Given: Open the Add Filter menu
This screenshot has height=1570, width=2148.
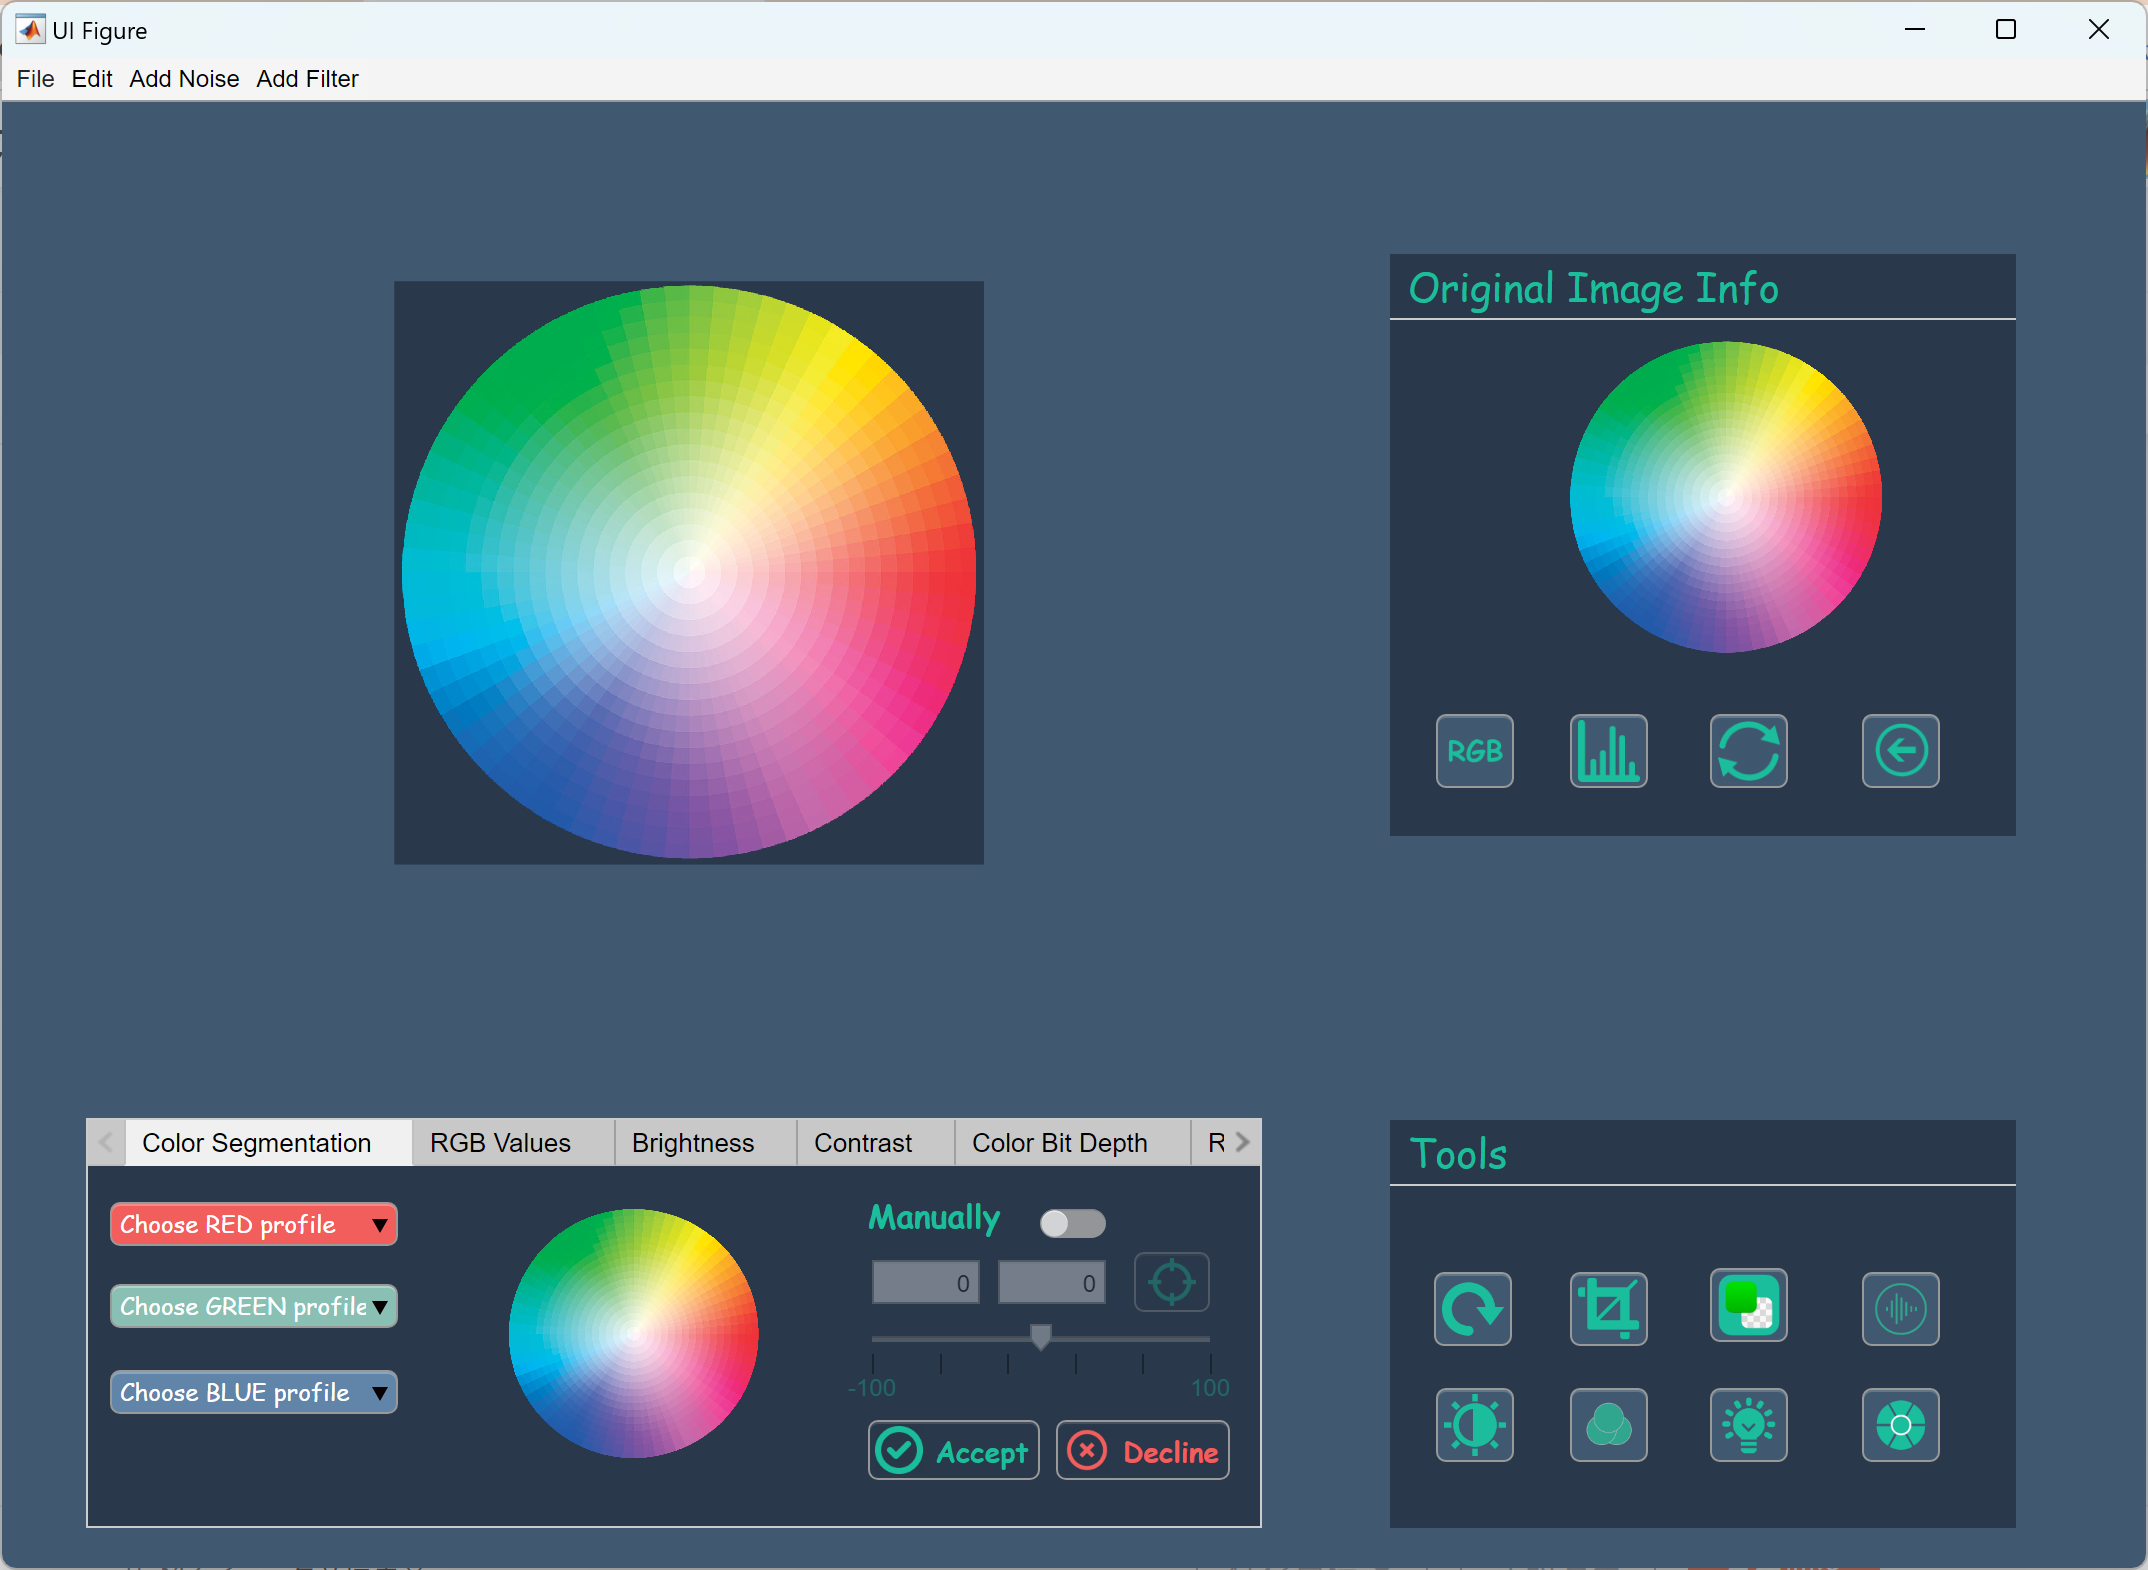Looking at the screenshot, I should coord(309,78).
